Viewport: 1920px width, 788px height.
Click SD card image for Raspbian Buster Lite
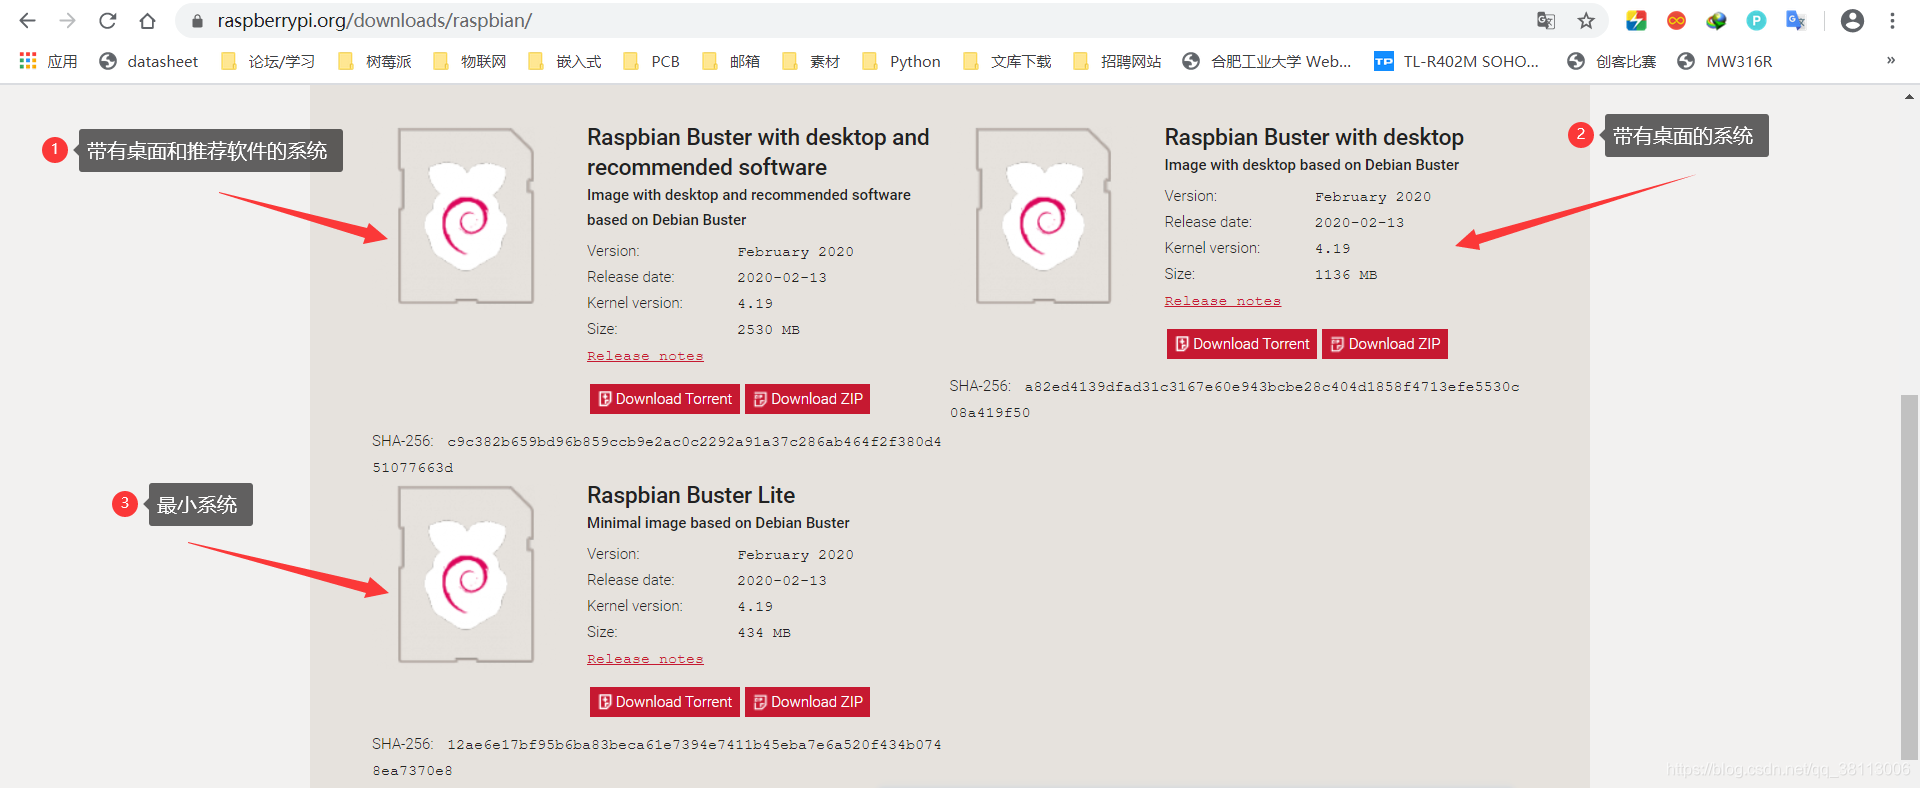pyautogui.click(x=466, y=574)
